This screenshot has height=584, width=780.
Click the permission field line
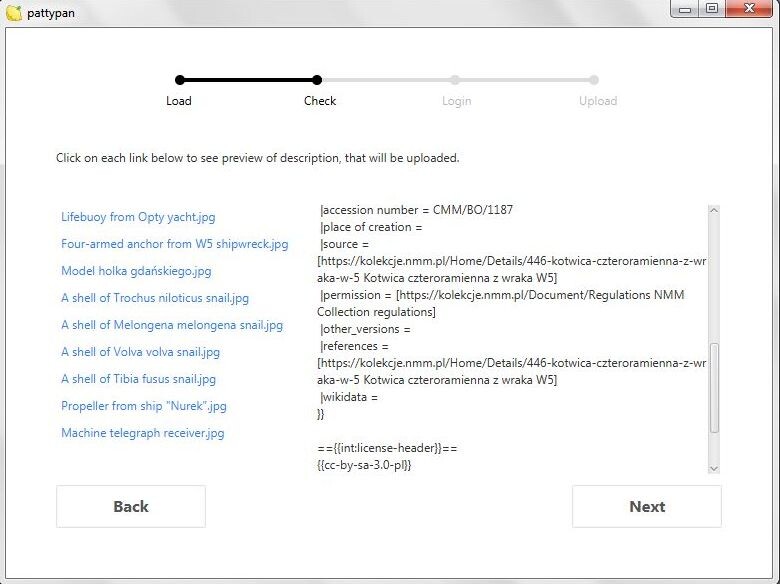(x=502, y=295)
